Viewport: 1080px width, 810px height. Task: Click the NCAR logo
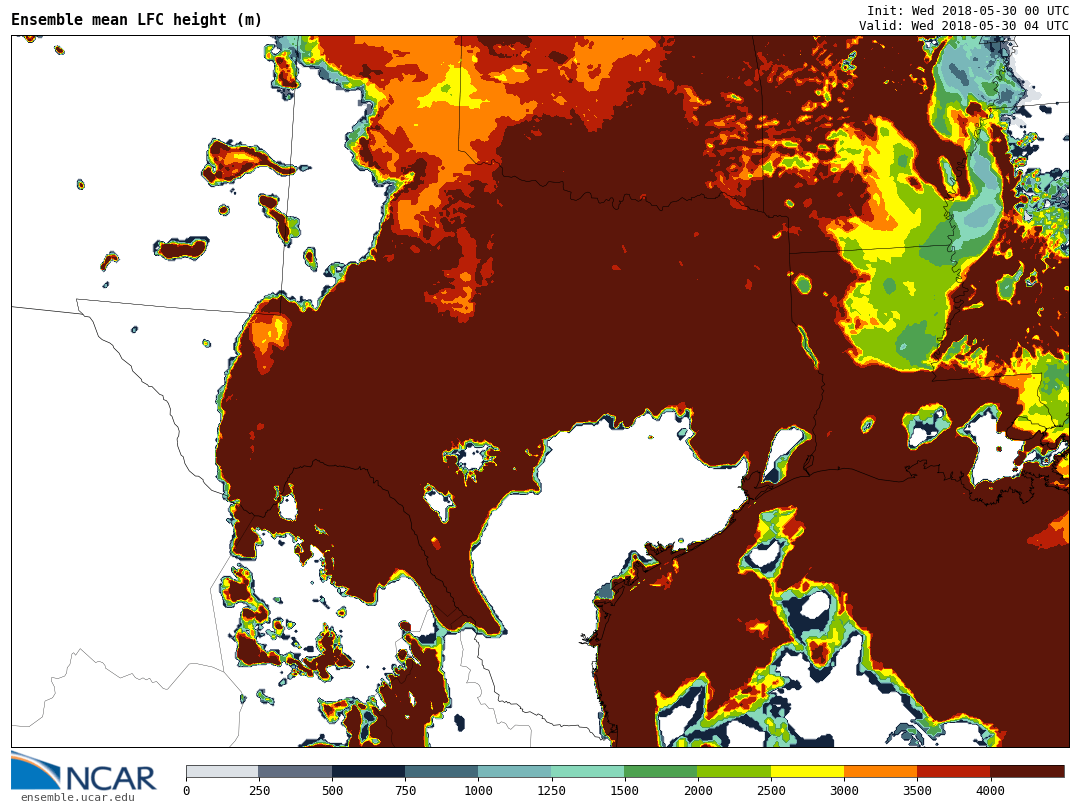(x=83, y=772)
